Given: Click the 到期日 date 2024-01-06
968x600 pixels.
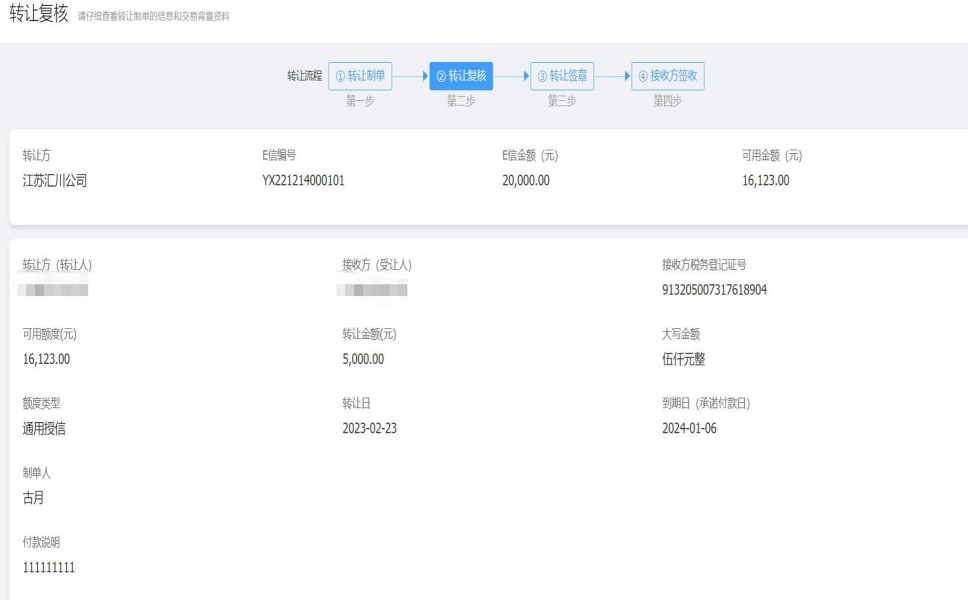Looking at the screenshot, I should click(689, 429).
